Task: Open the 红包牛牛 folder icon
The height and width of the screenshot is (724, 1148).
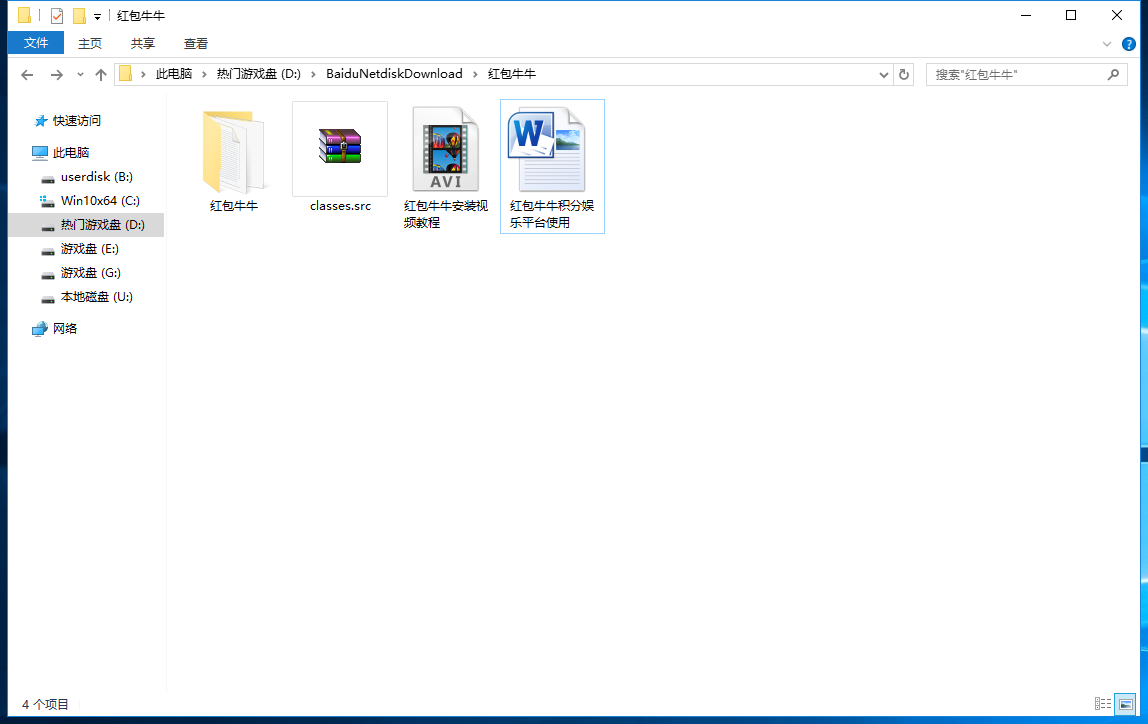Action: pos(233,152)
